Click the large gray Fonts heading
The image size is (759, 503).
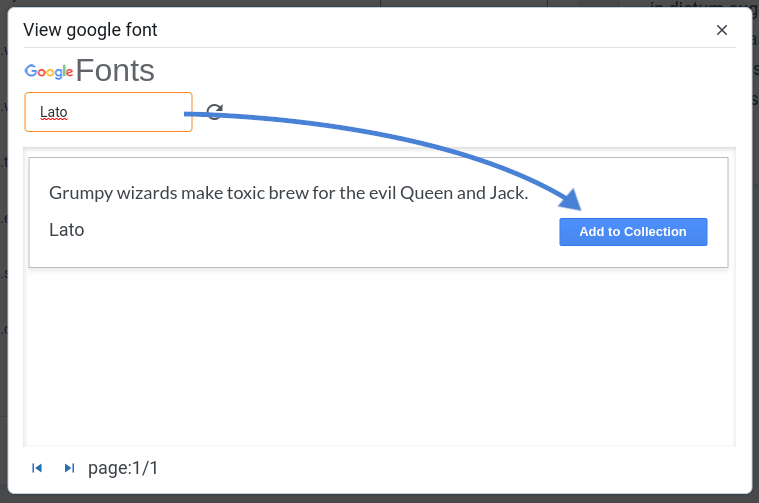[x=115, y=71]
